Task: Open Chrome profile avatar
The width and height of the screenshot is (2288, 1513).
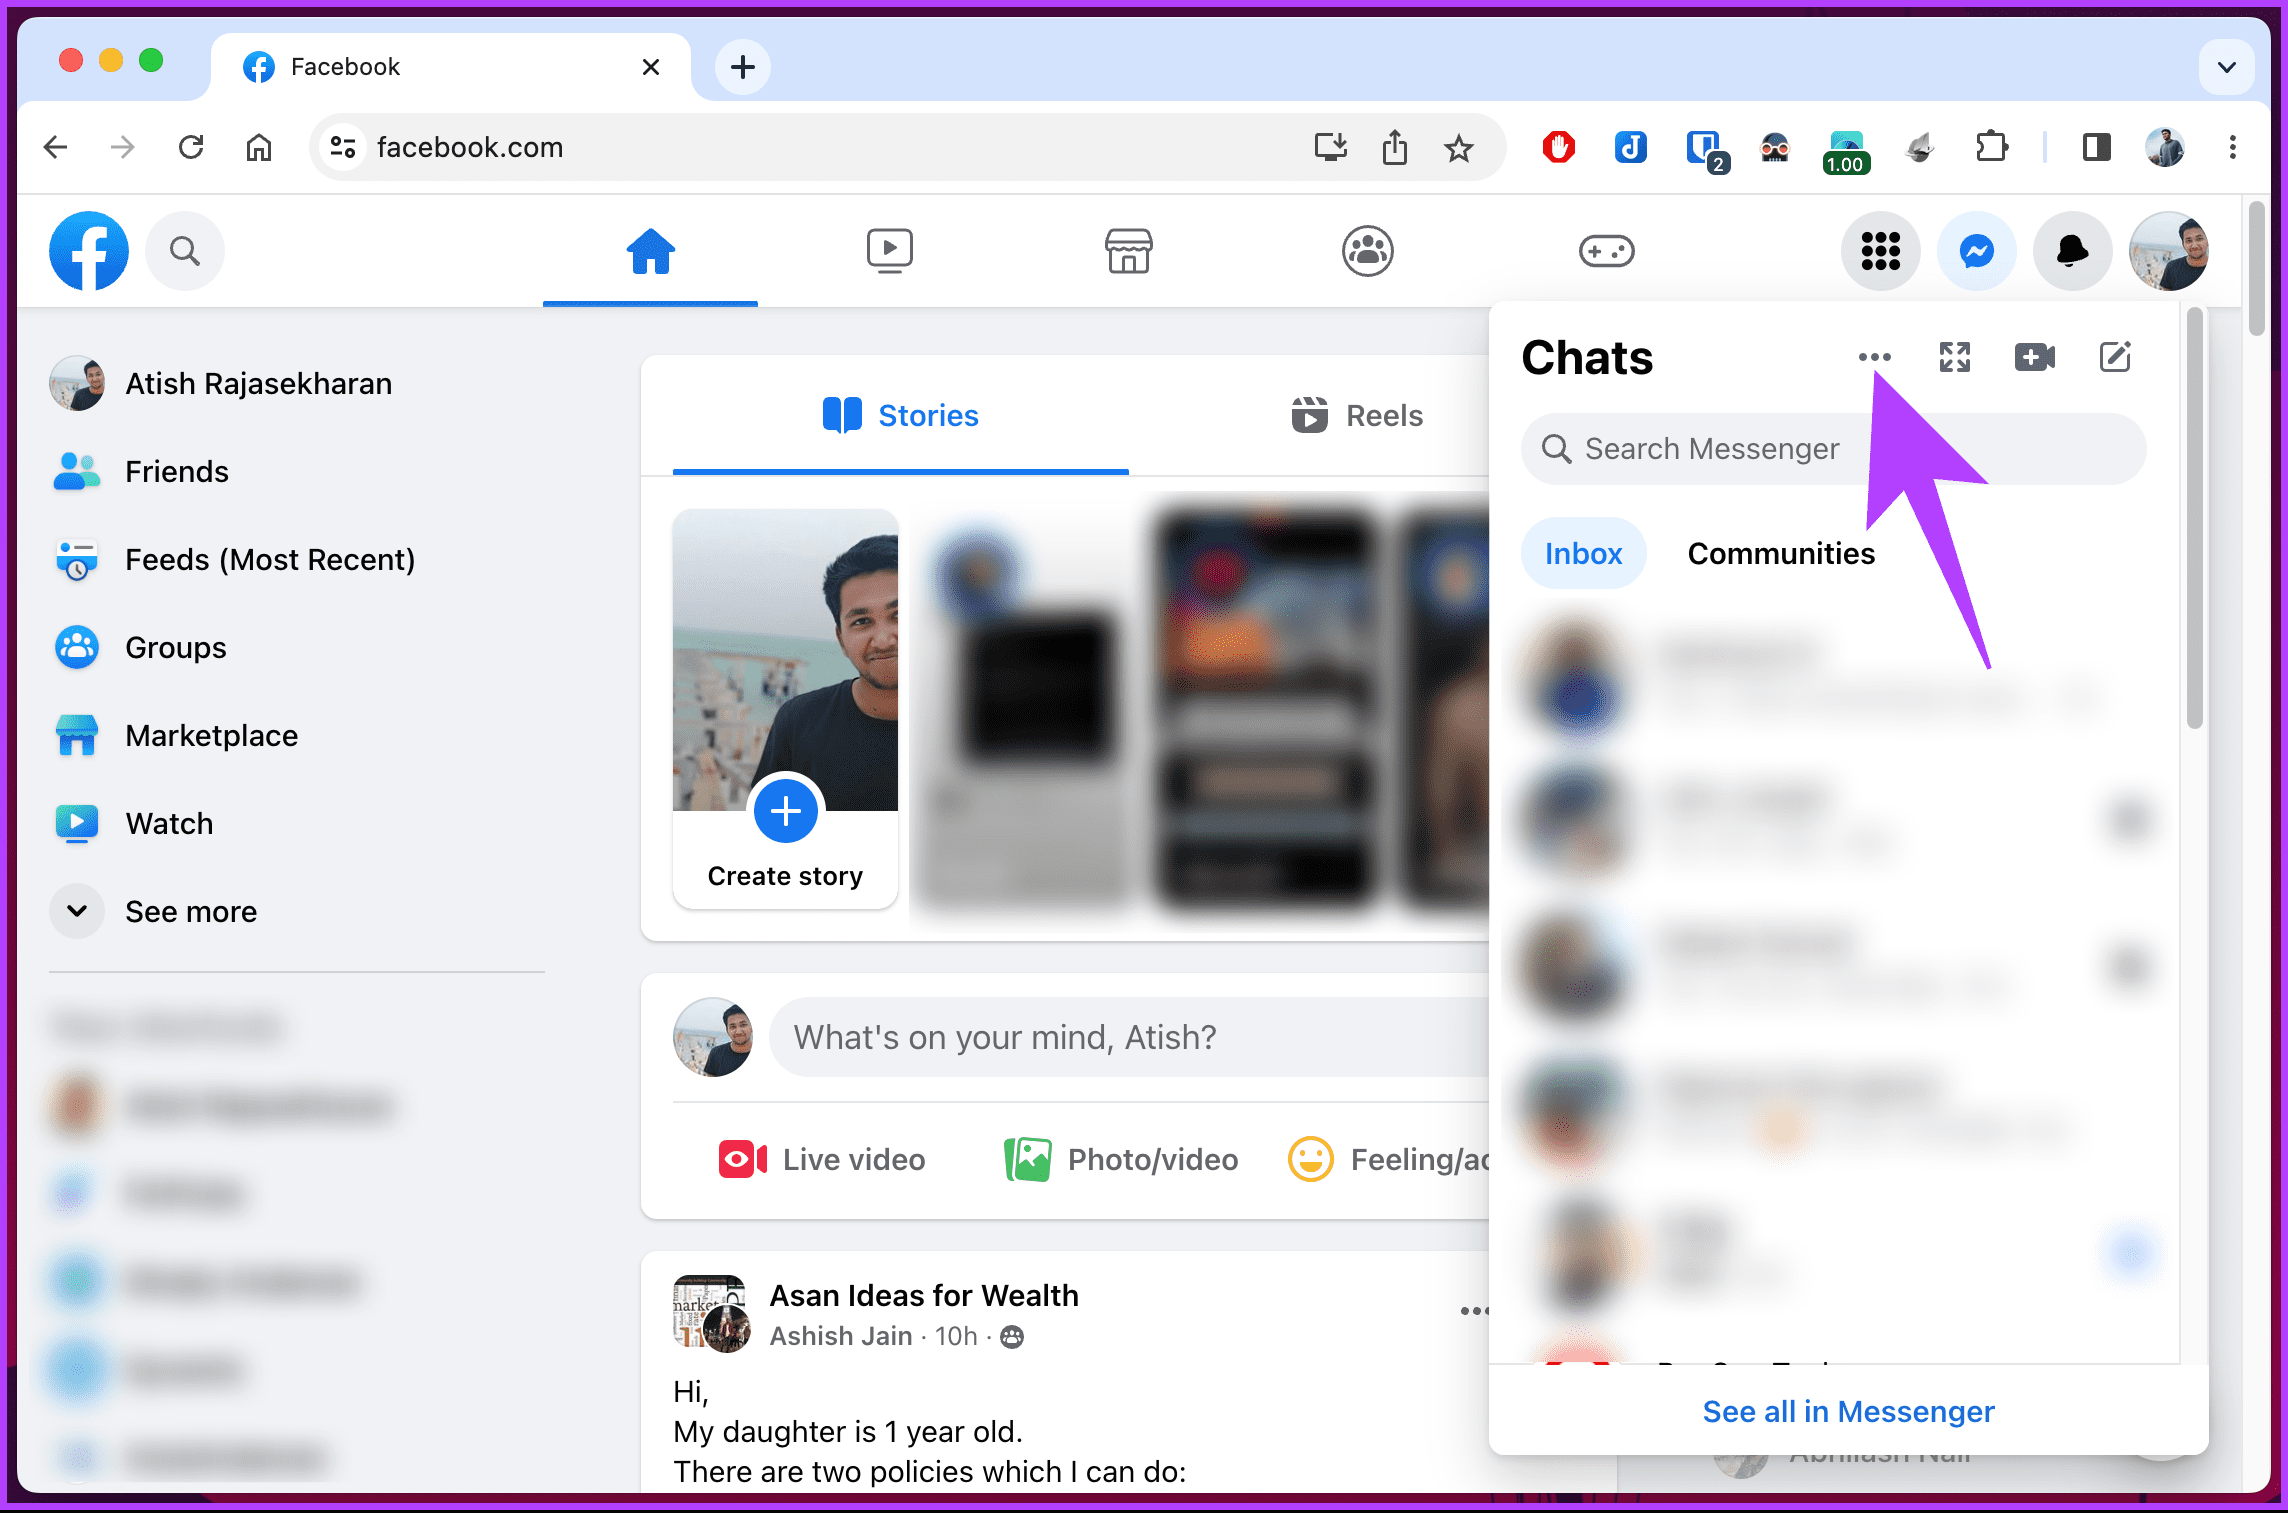Action: pyautogui.click(x=2164, y=147)
